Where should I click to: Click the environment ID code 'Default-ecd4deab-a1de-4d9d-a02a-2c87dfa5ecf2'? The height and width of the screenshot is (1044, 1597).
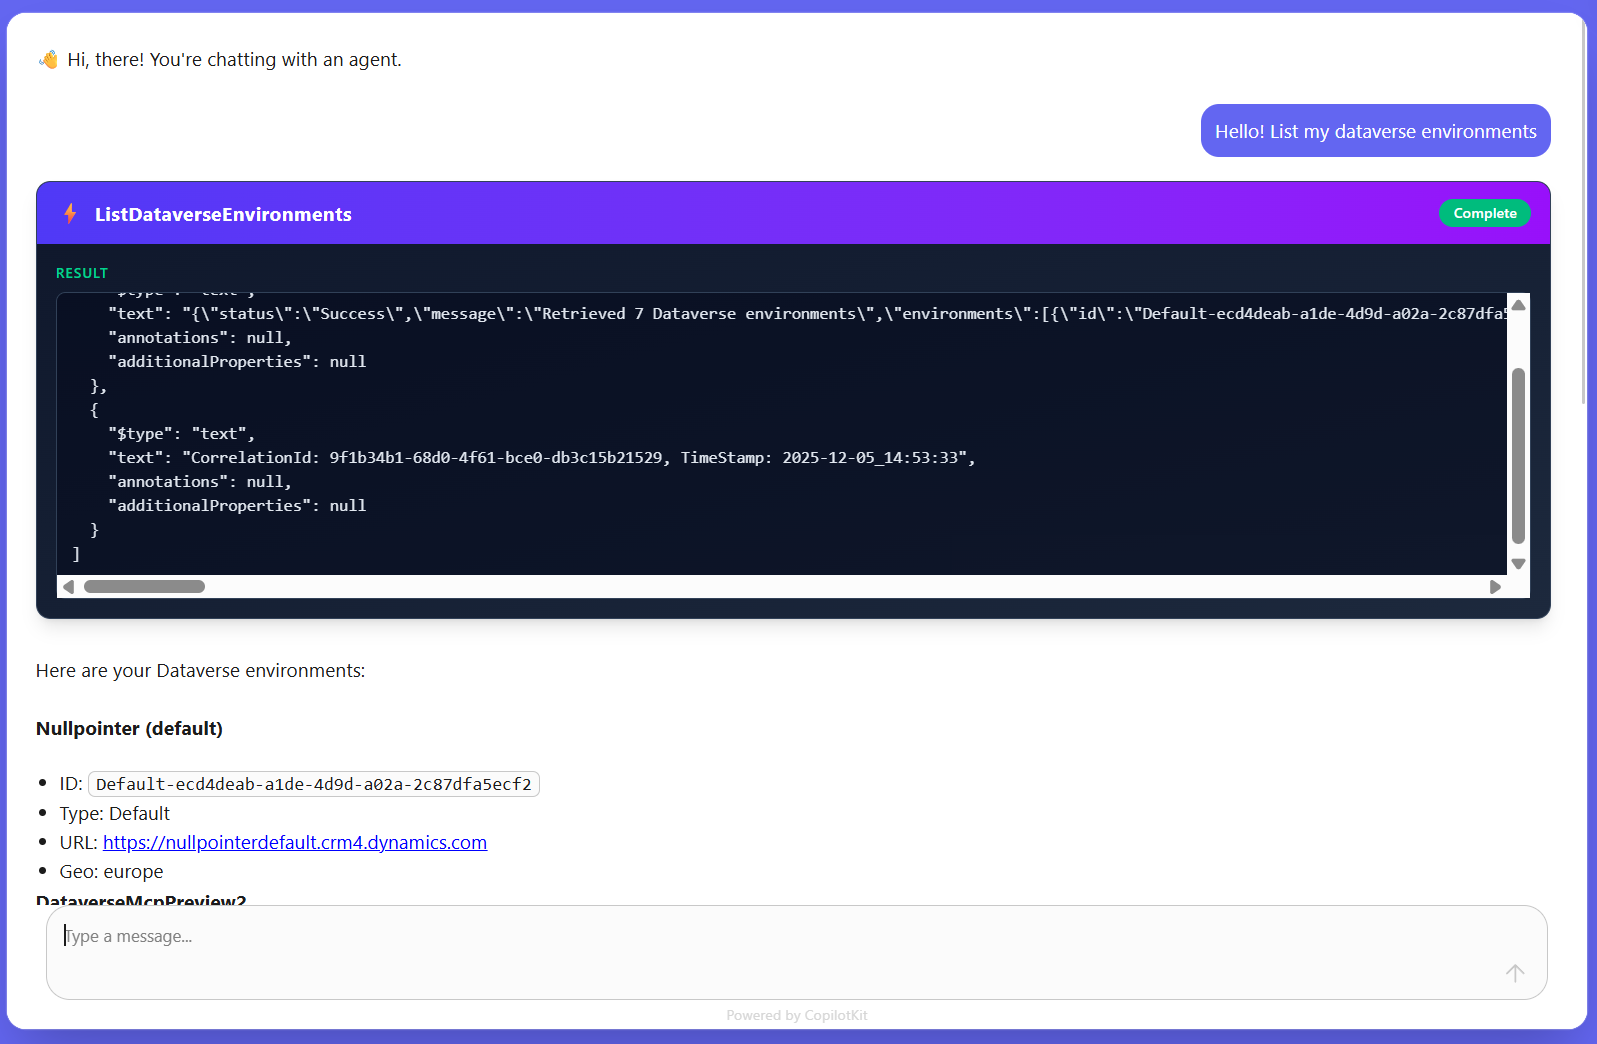(x=314, y=784)
